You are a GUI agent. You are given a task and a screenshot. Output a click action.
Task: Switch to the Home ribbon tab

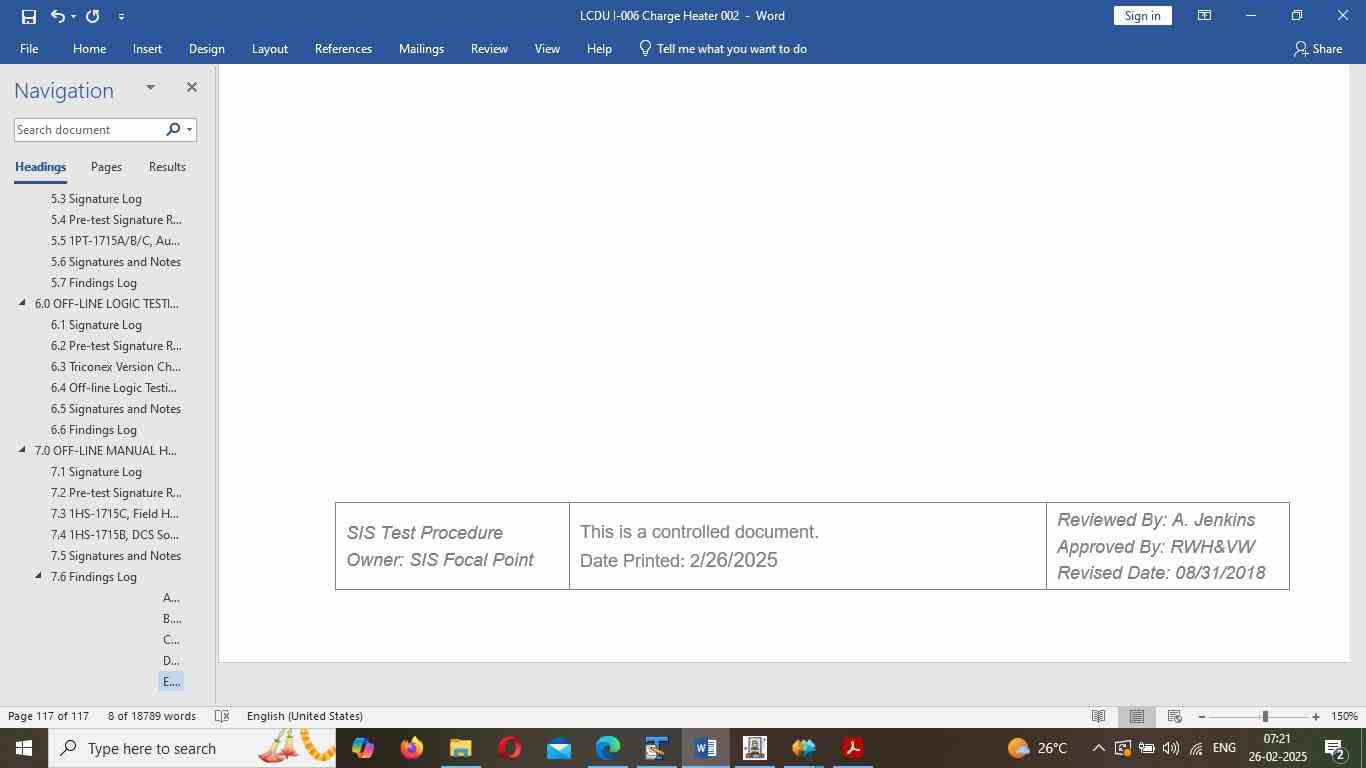[x=89, y=49]
